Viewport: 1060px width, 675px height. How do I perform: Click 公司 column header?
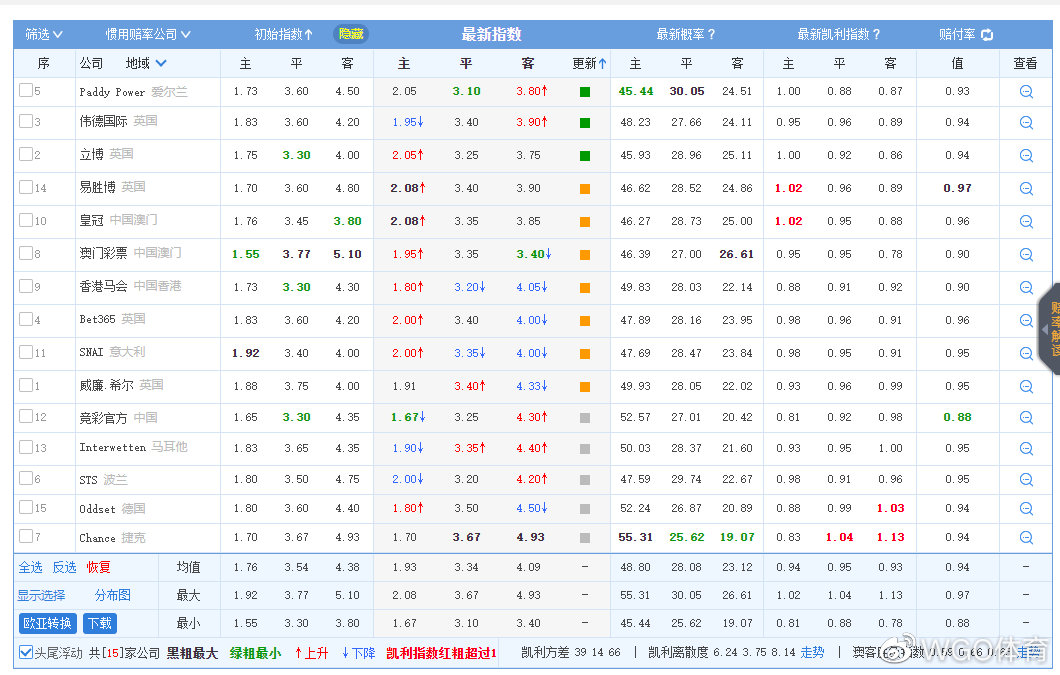coord(91,64)
